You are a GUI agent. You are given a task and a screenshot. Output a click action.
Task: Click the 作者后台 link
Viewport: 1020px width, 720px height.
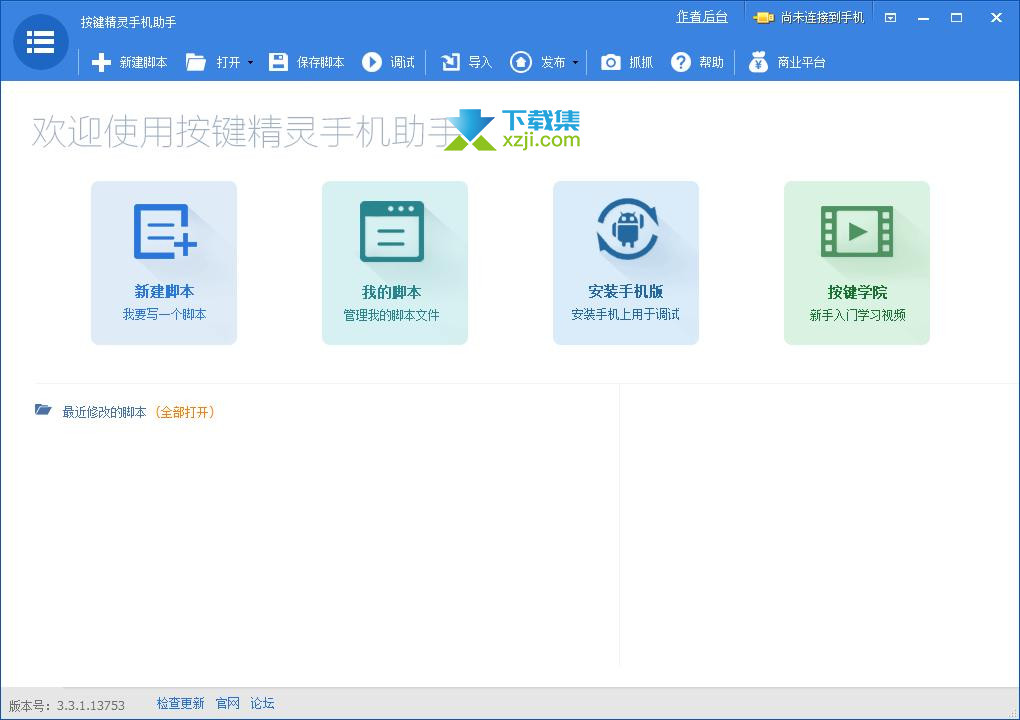click(701, 17)
